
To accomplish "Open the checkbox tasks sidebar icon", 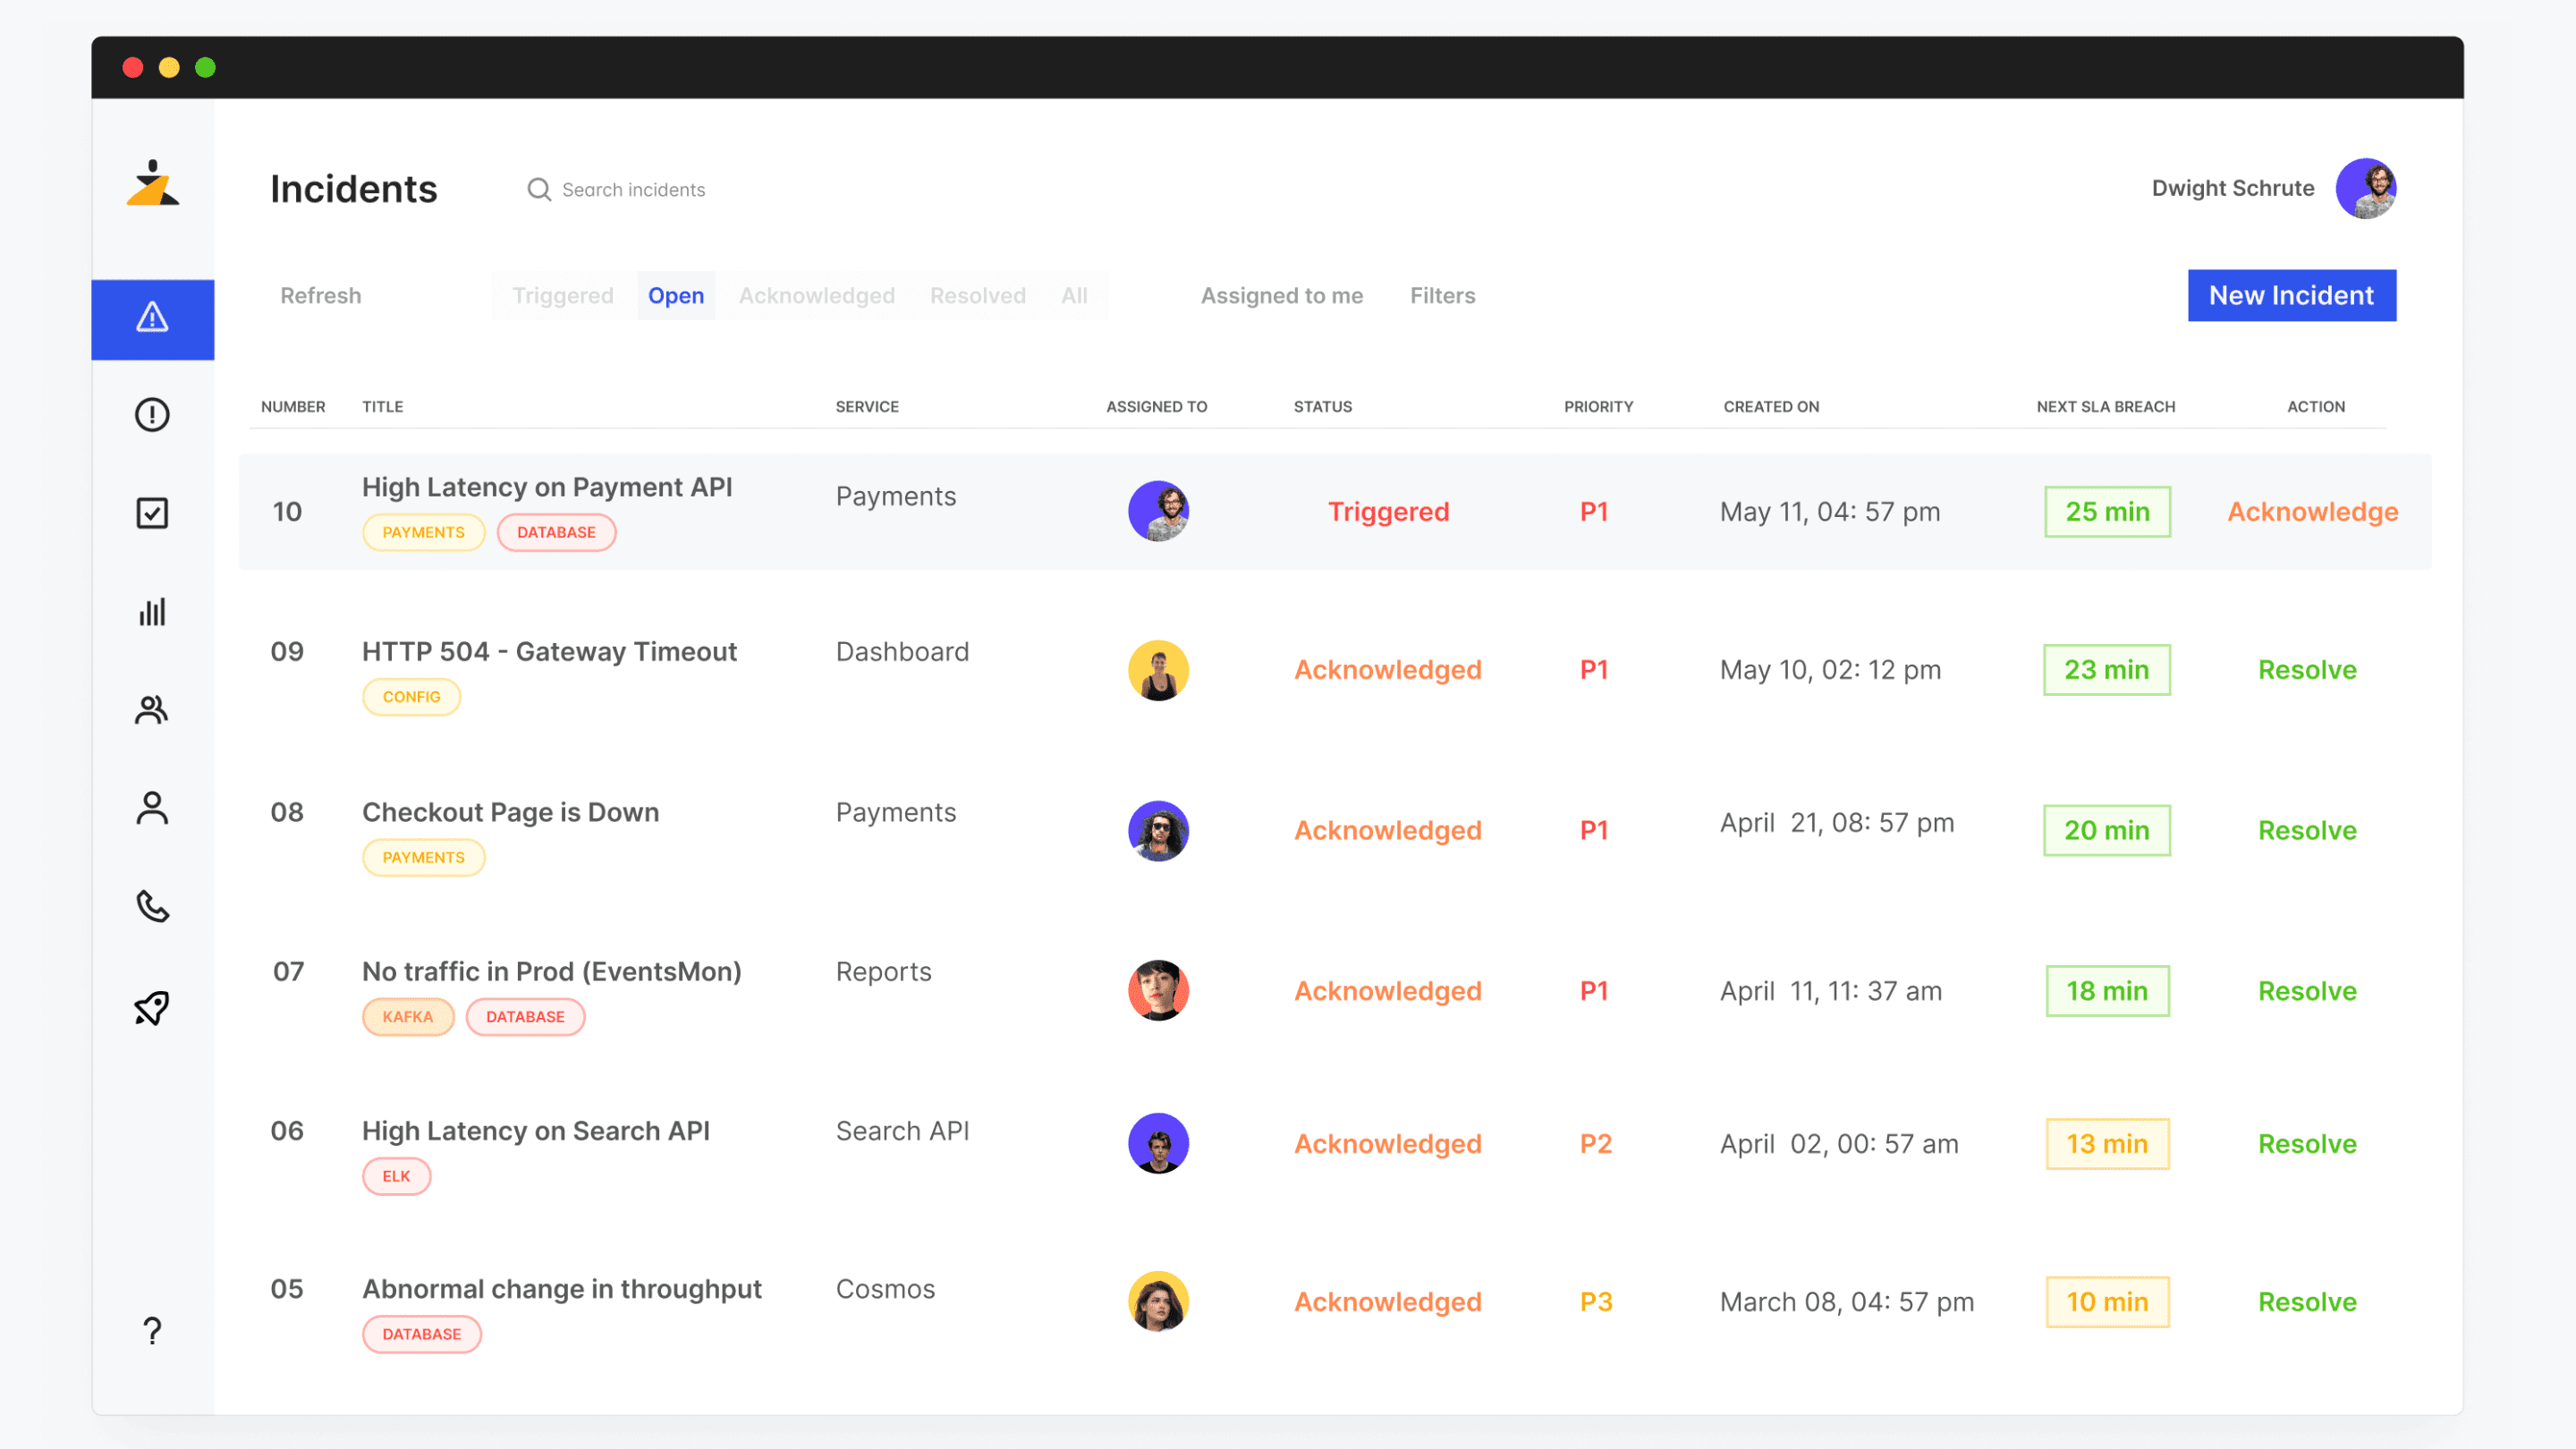I will coord(152,513).
